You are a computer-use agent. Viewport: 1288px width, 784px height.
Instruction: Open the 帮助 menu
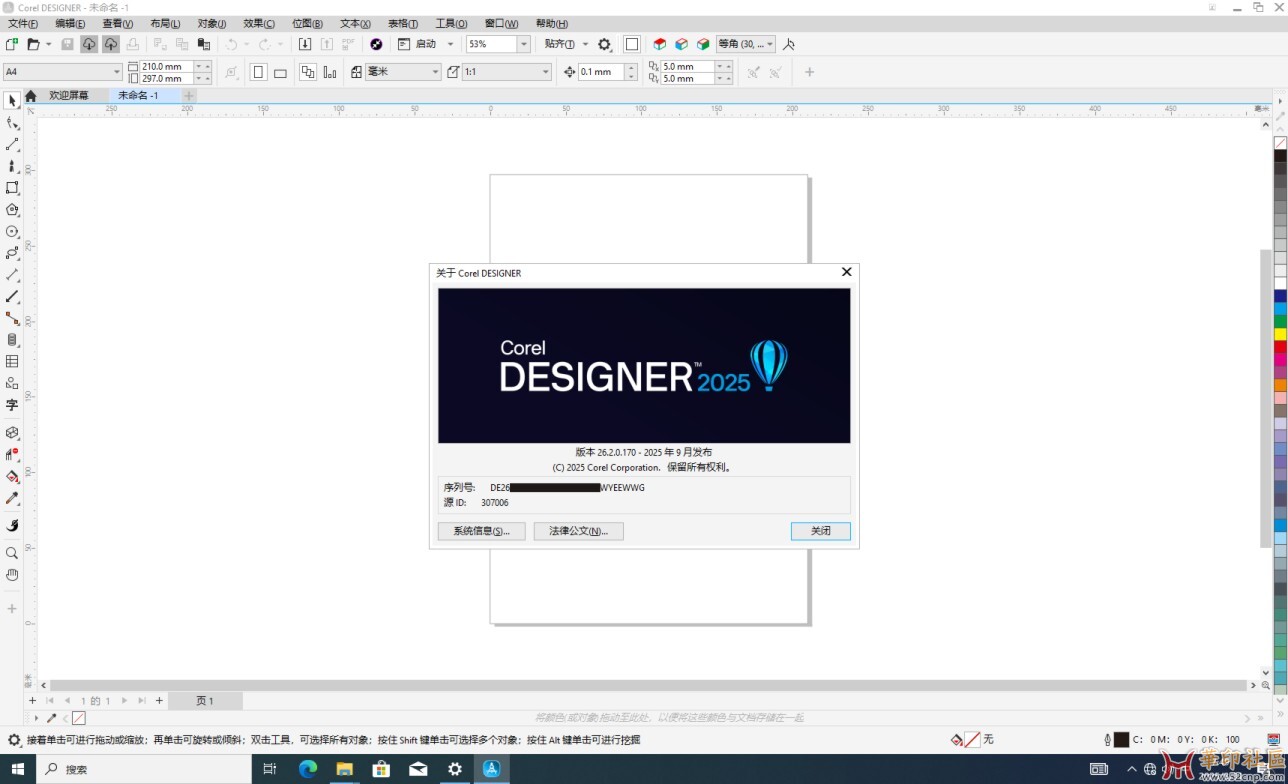click(551, 23)
